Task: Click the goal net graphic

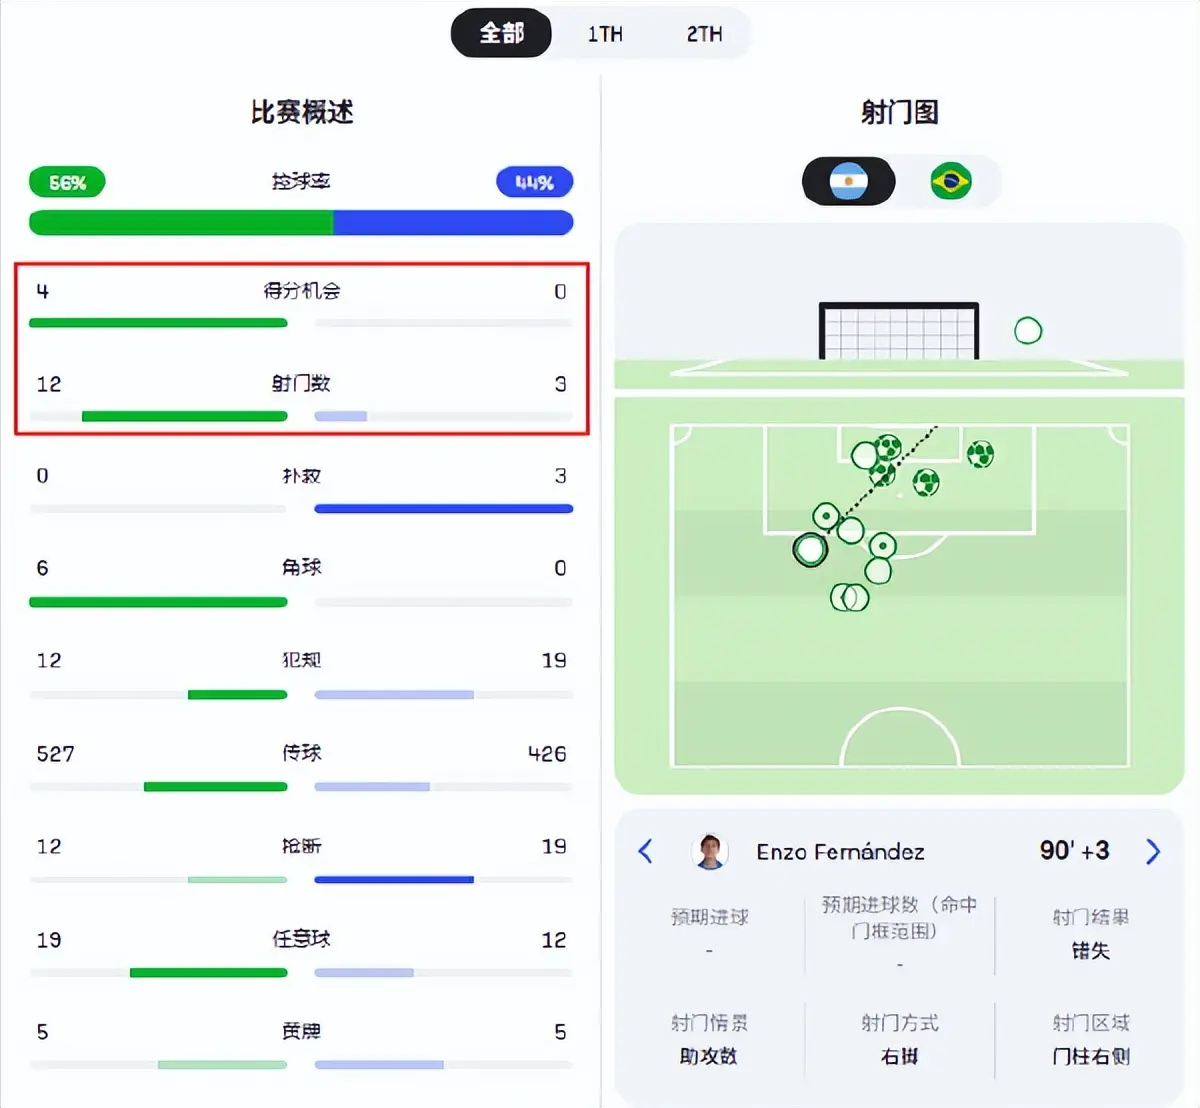Action: [x=898, y=331]
